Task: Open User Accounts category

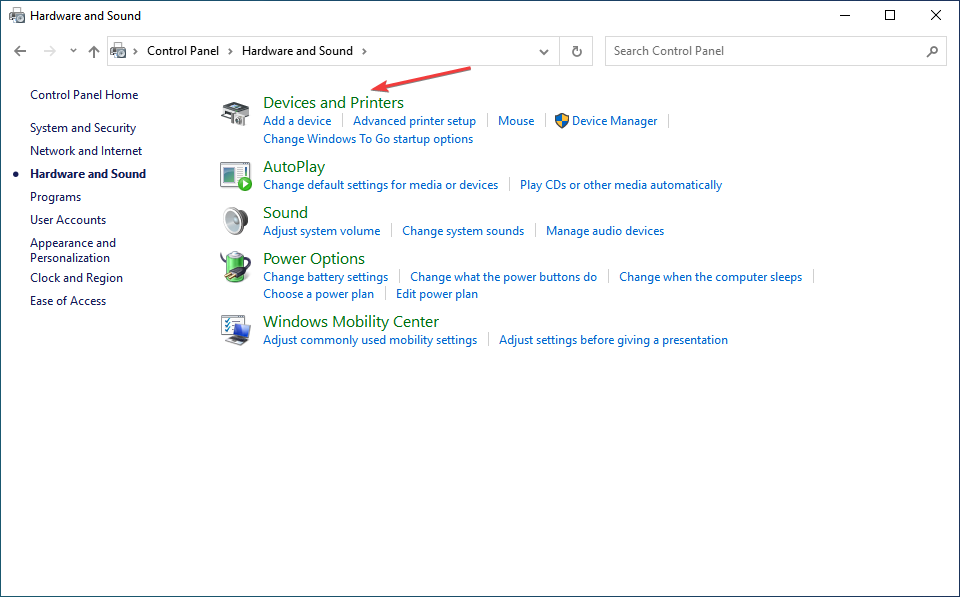Action: [x=68, y=220]
